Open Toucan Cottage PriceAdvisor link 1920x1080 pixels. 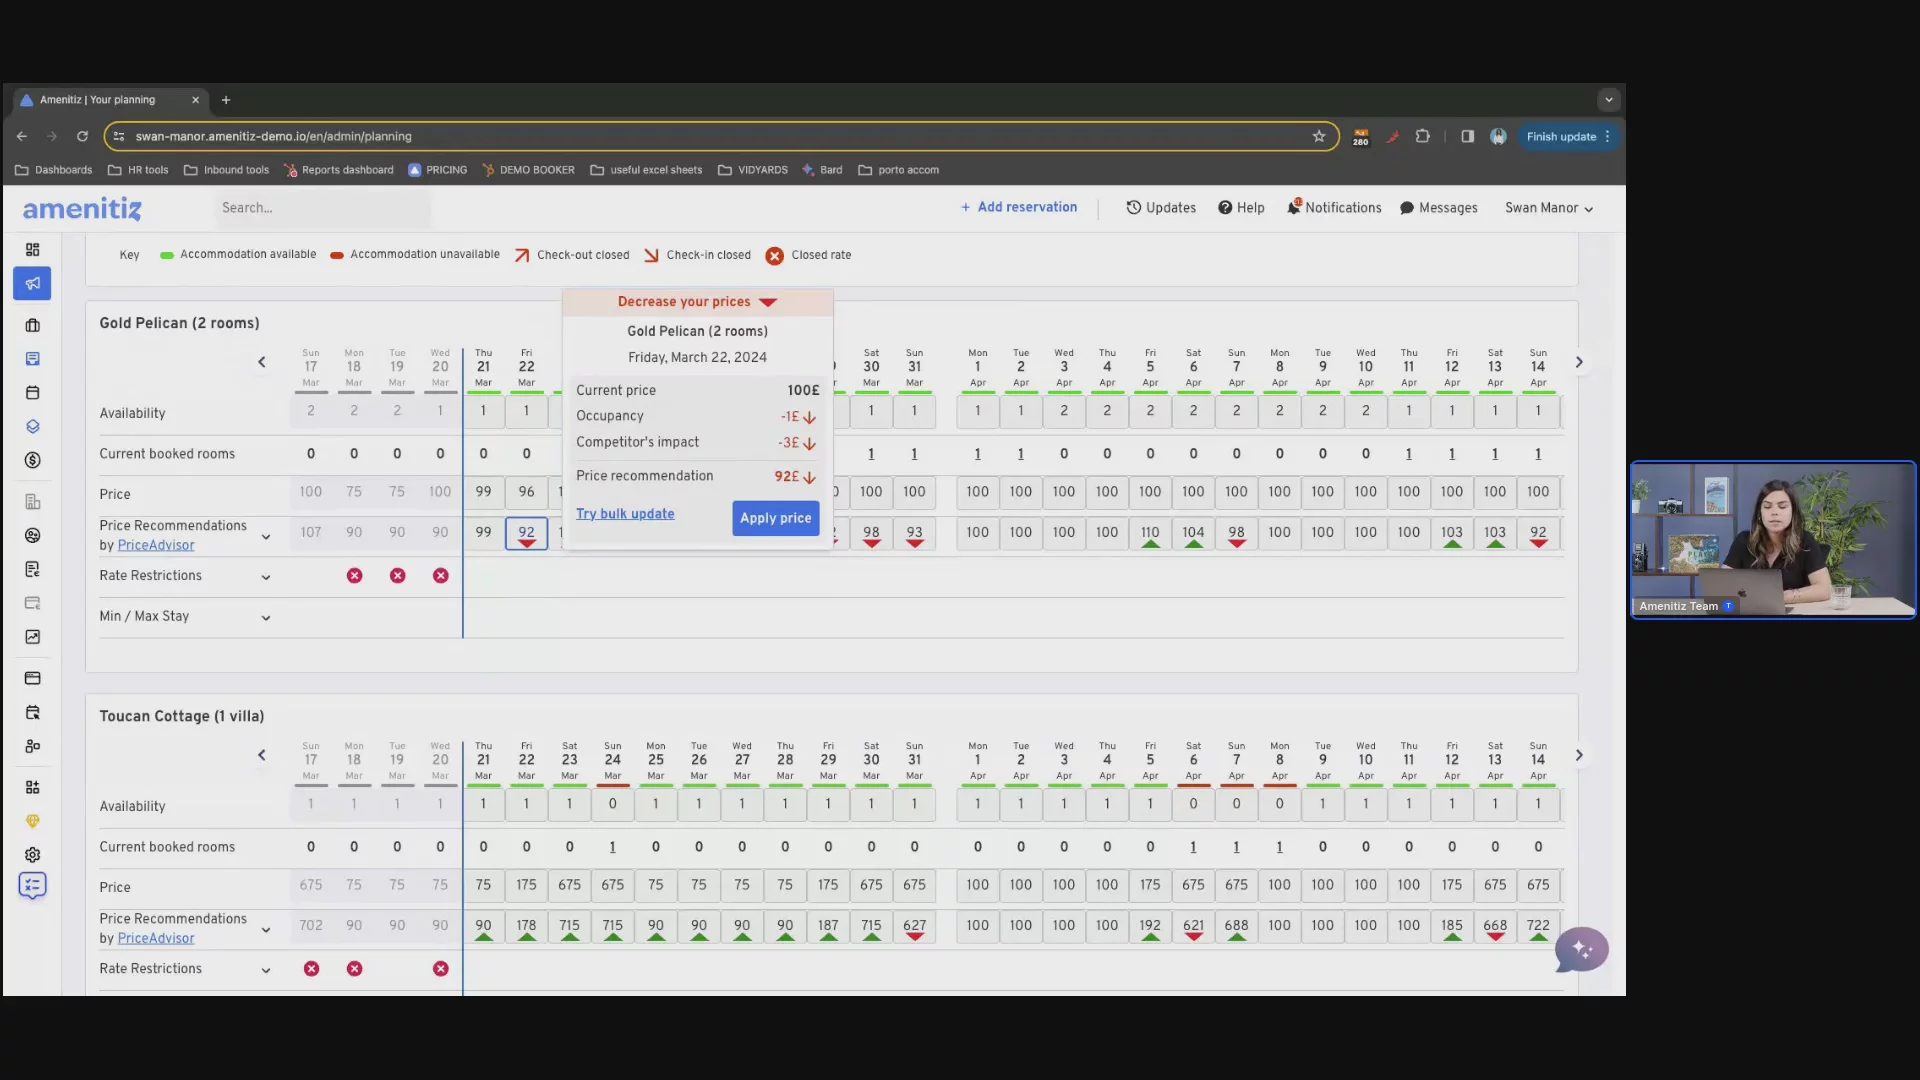pyautogui.click(x=156, y=938)
